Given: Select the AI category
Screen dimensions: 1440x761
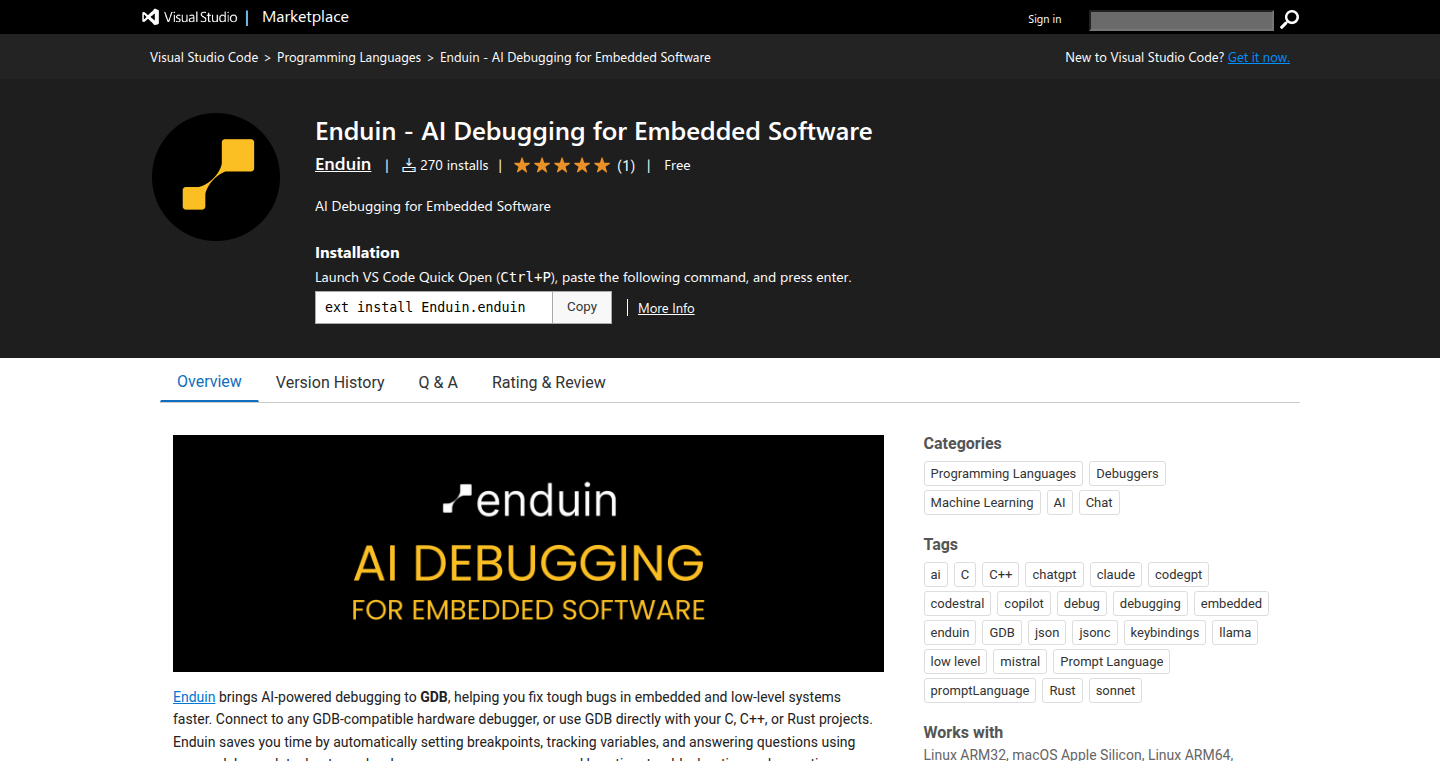Looking at the screenshot, I should tap(1059, 503).
